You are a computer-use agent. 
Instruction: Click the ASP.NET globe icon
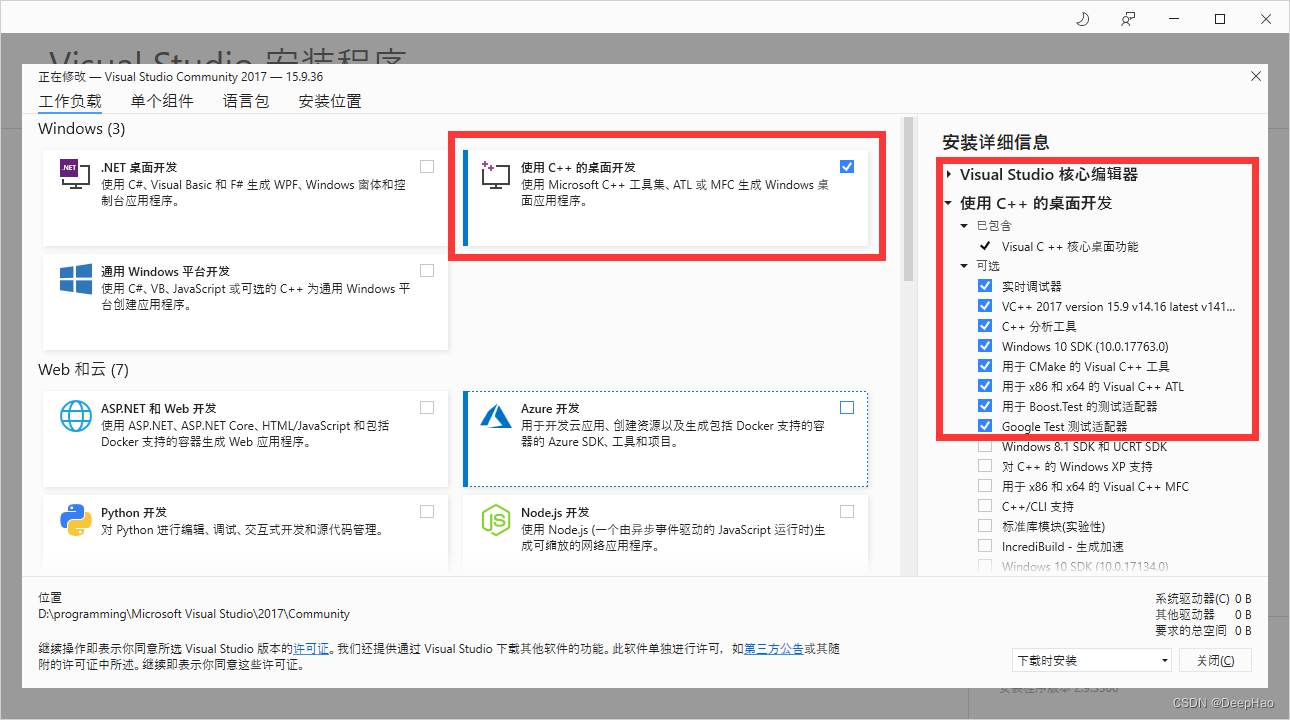point(76,416)
